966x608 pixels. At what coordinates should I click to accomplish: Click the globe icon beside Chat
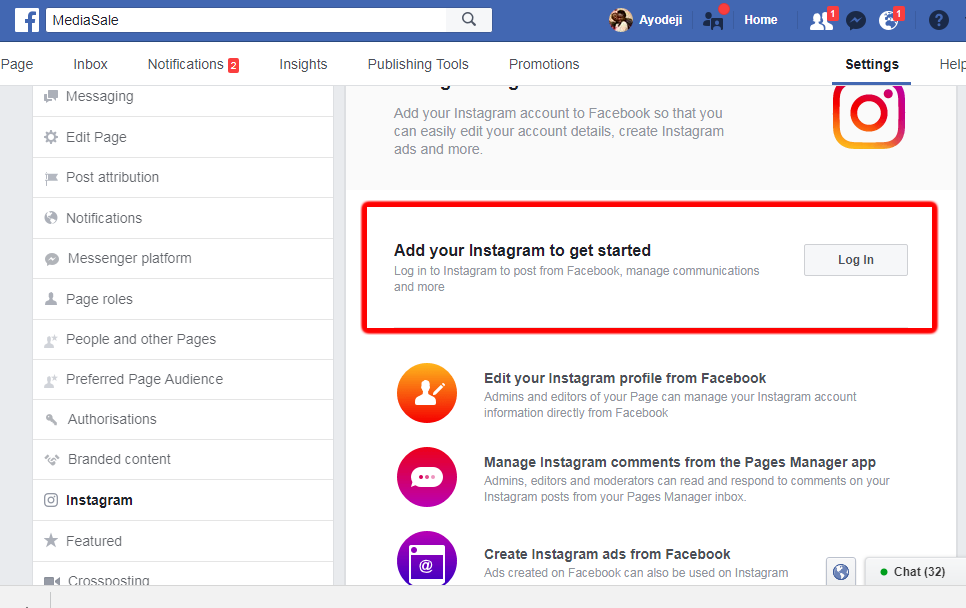(841, 572)
